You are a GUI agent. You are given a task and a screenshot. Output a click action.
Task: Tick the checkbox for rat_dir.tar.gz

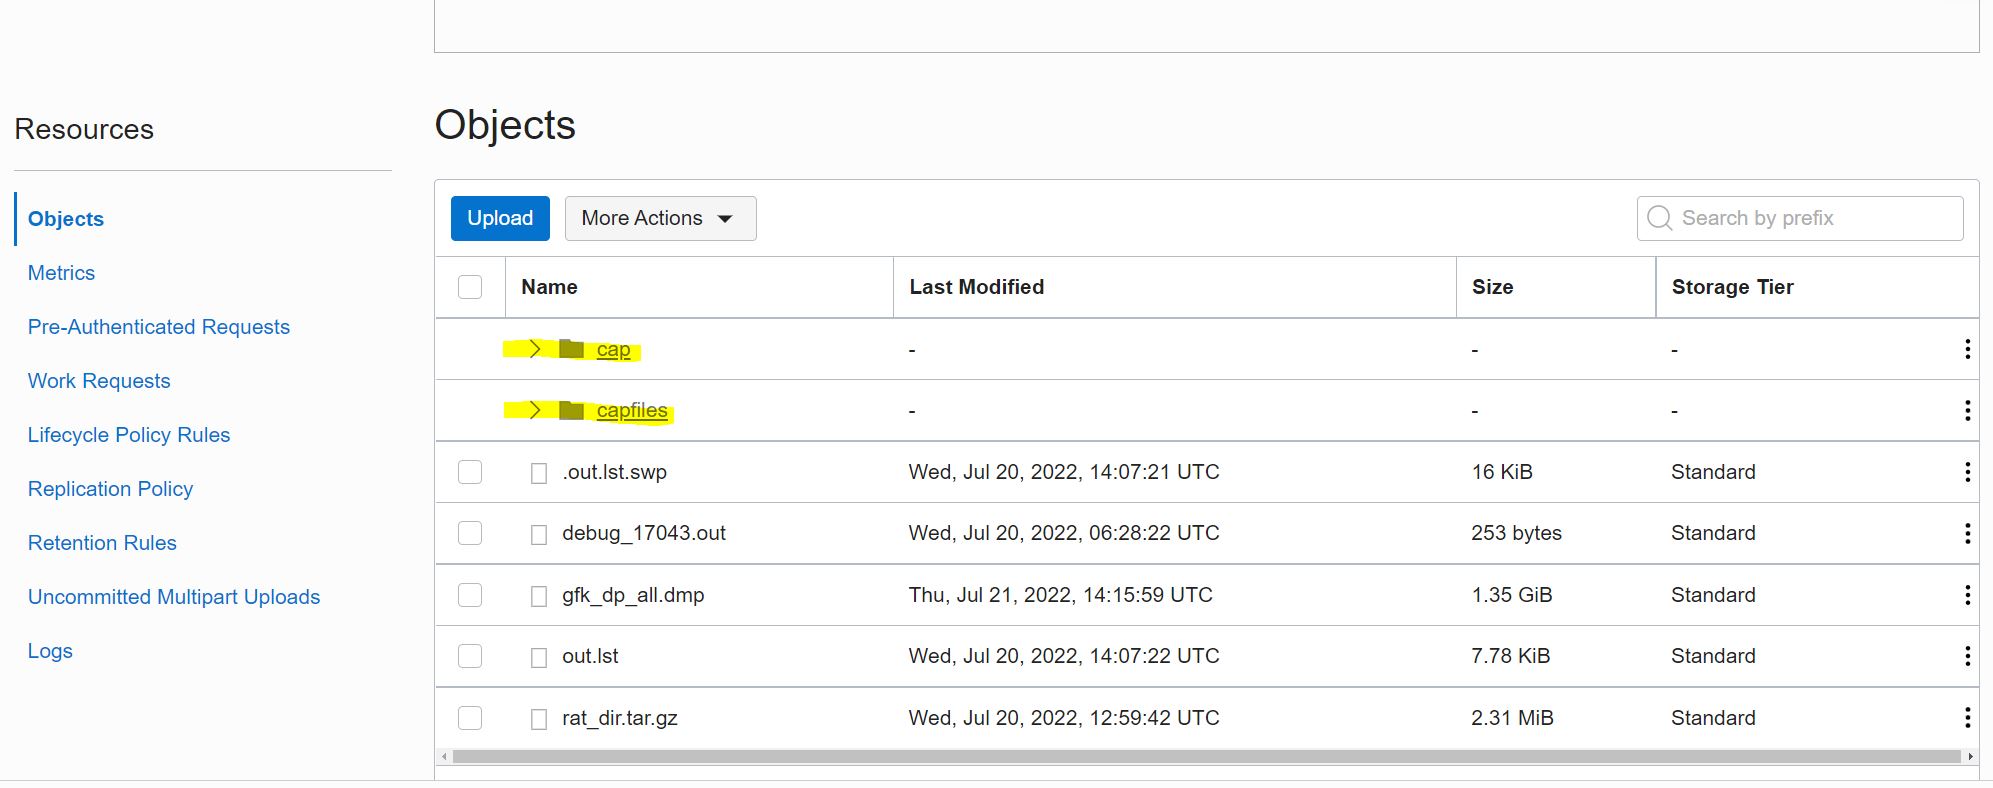(x=470, y=717)
